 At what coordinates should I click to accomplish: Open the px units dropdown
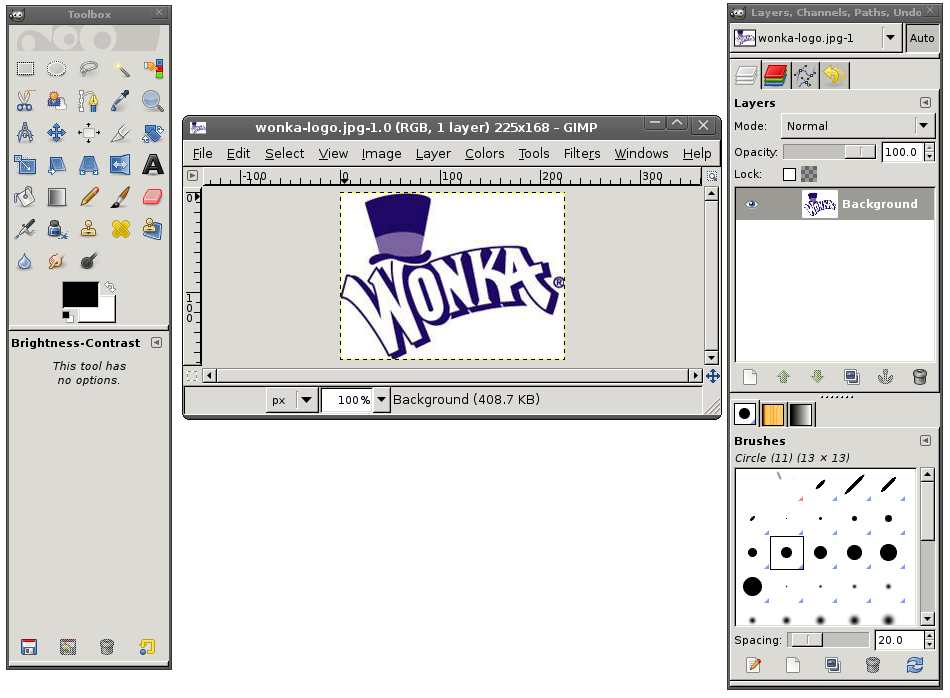coord(292,400)
